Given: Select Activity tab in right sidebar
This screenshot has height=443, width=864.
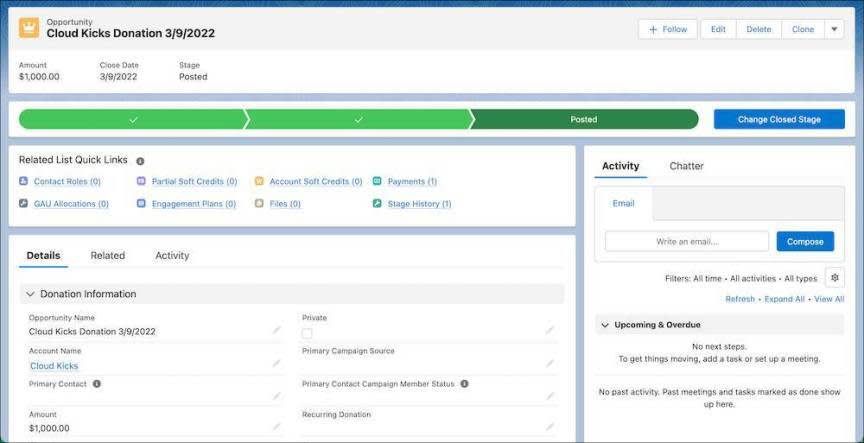Looking at the screenshot, I should [620, 166].
